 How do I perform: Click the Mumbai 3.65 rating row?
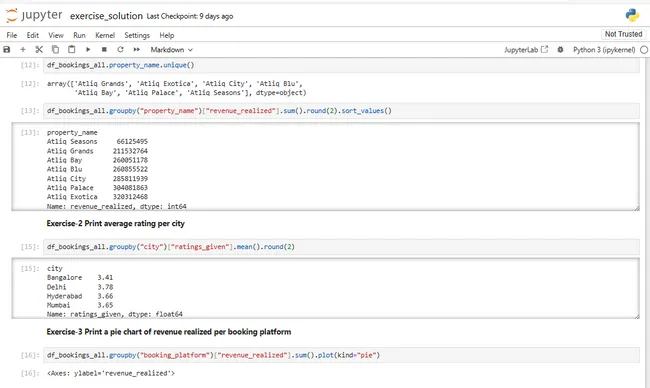point(80,305)
